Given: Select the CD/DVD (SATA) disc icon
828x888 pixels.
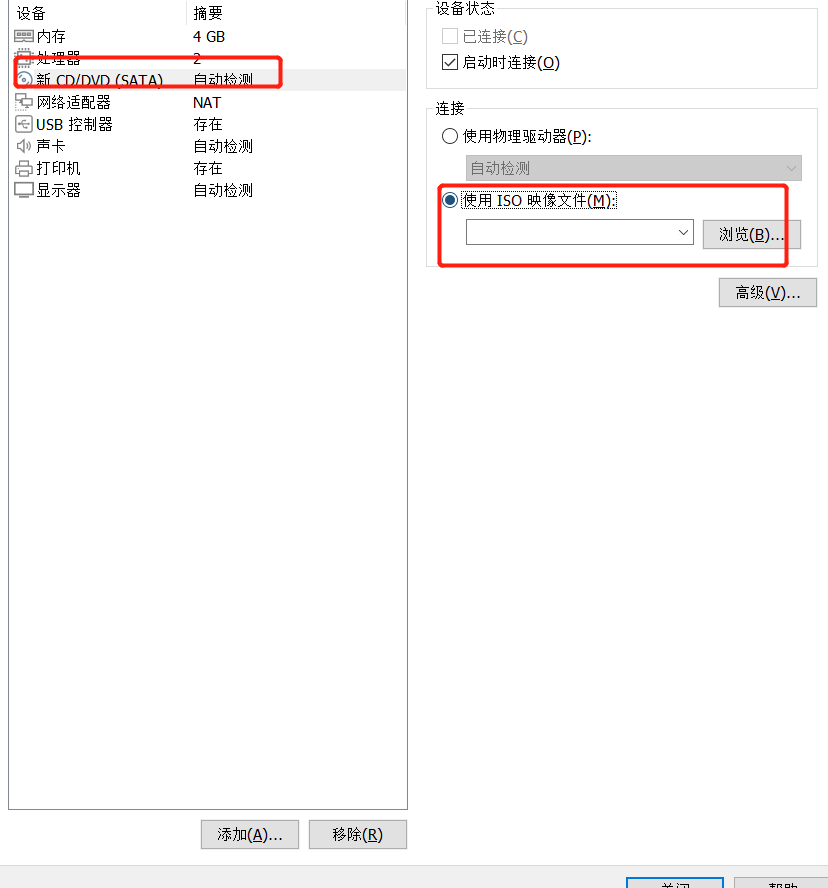Looking at the screenshot, I should point(23,80).
